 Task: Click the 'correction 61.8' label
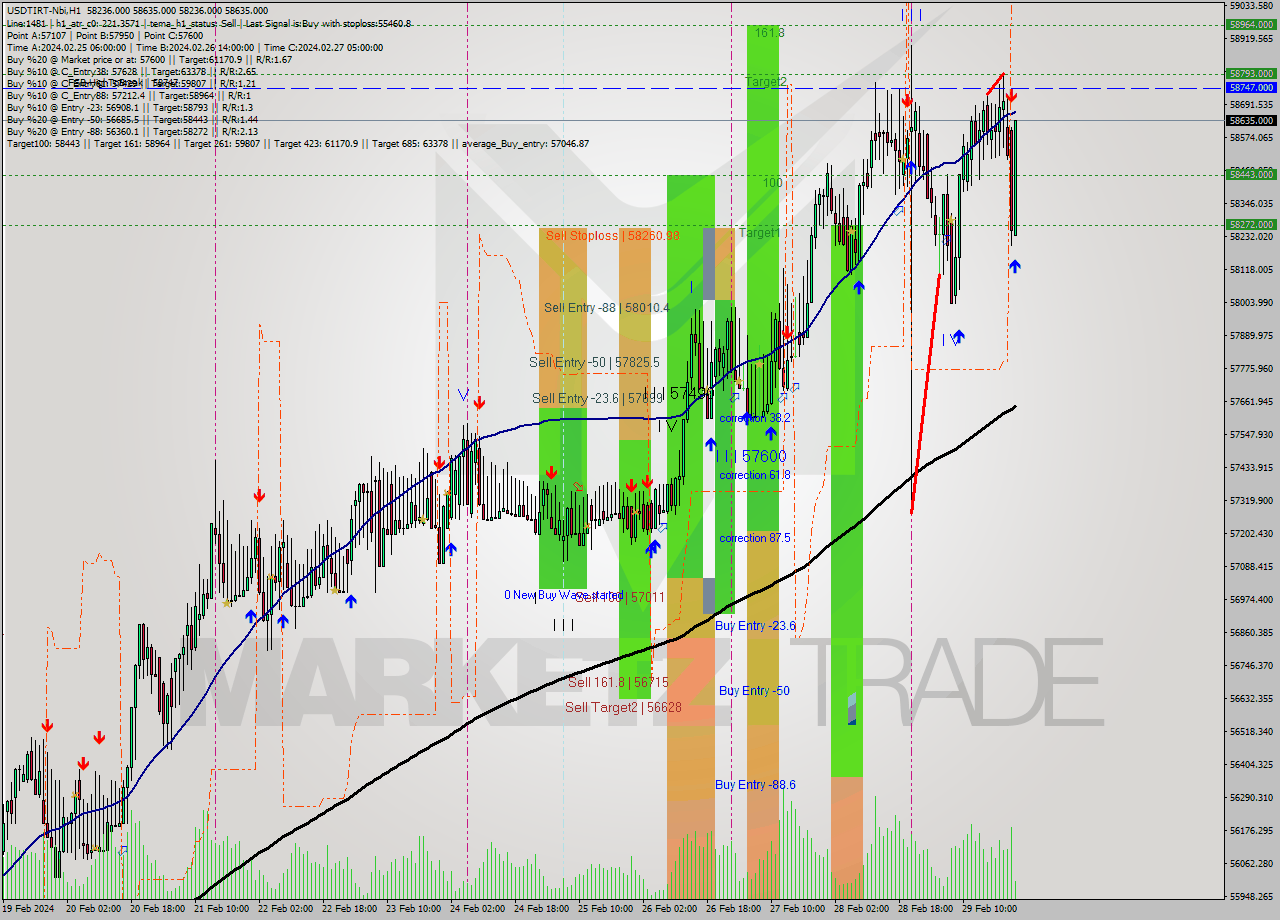click(x=755, y=475)
